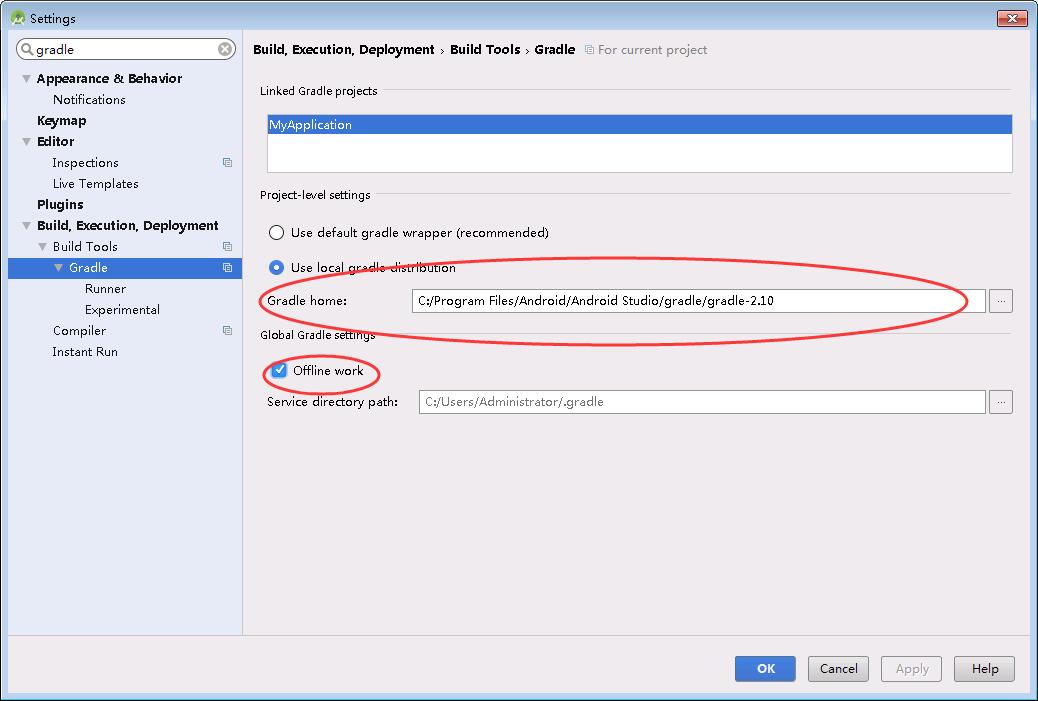The image size is (1038, 701).
Task: Click the Cancel button
Action: (838, 669)
